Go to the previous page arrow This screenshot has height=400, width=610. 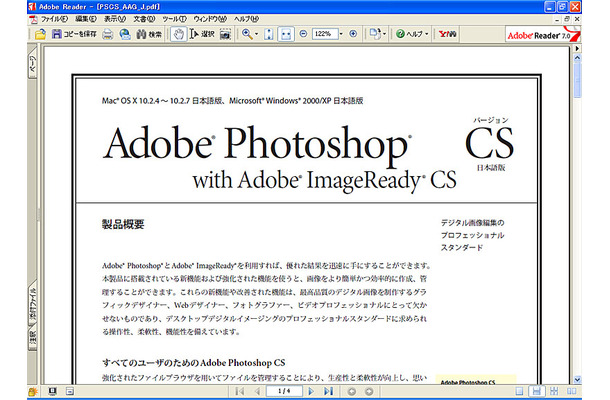tap(257, 391)
